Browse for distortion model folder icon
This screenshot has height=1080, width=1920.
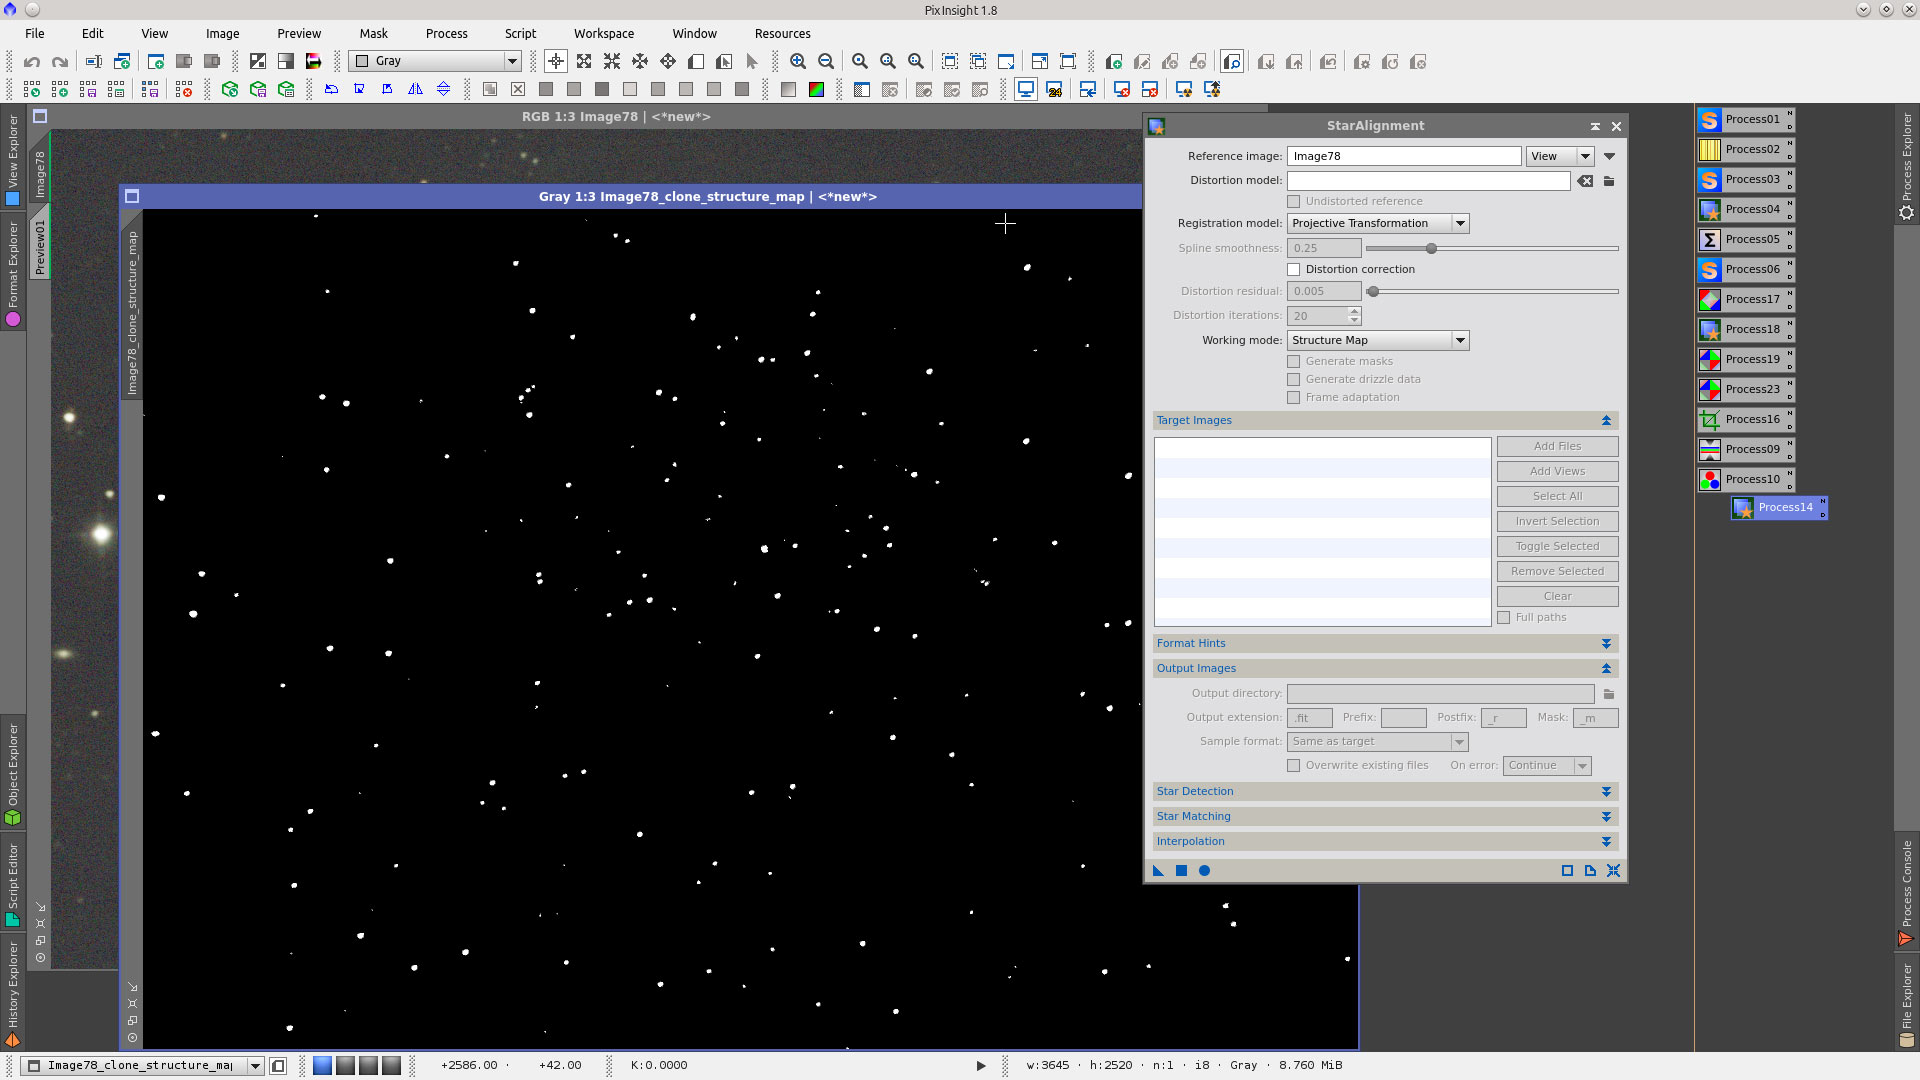(1609, 181)
